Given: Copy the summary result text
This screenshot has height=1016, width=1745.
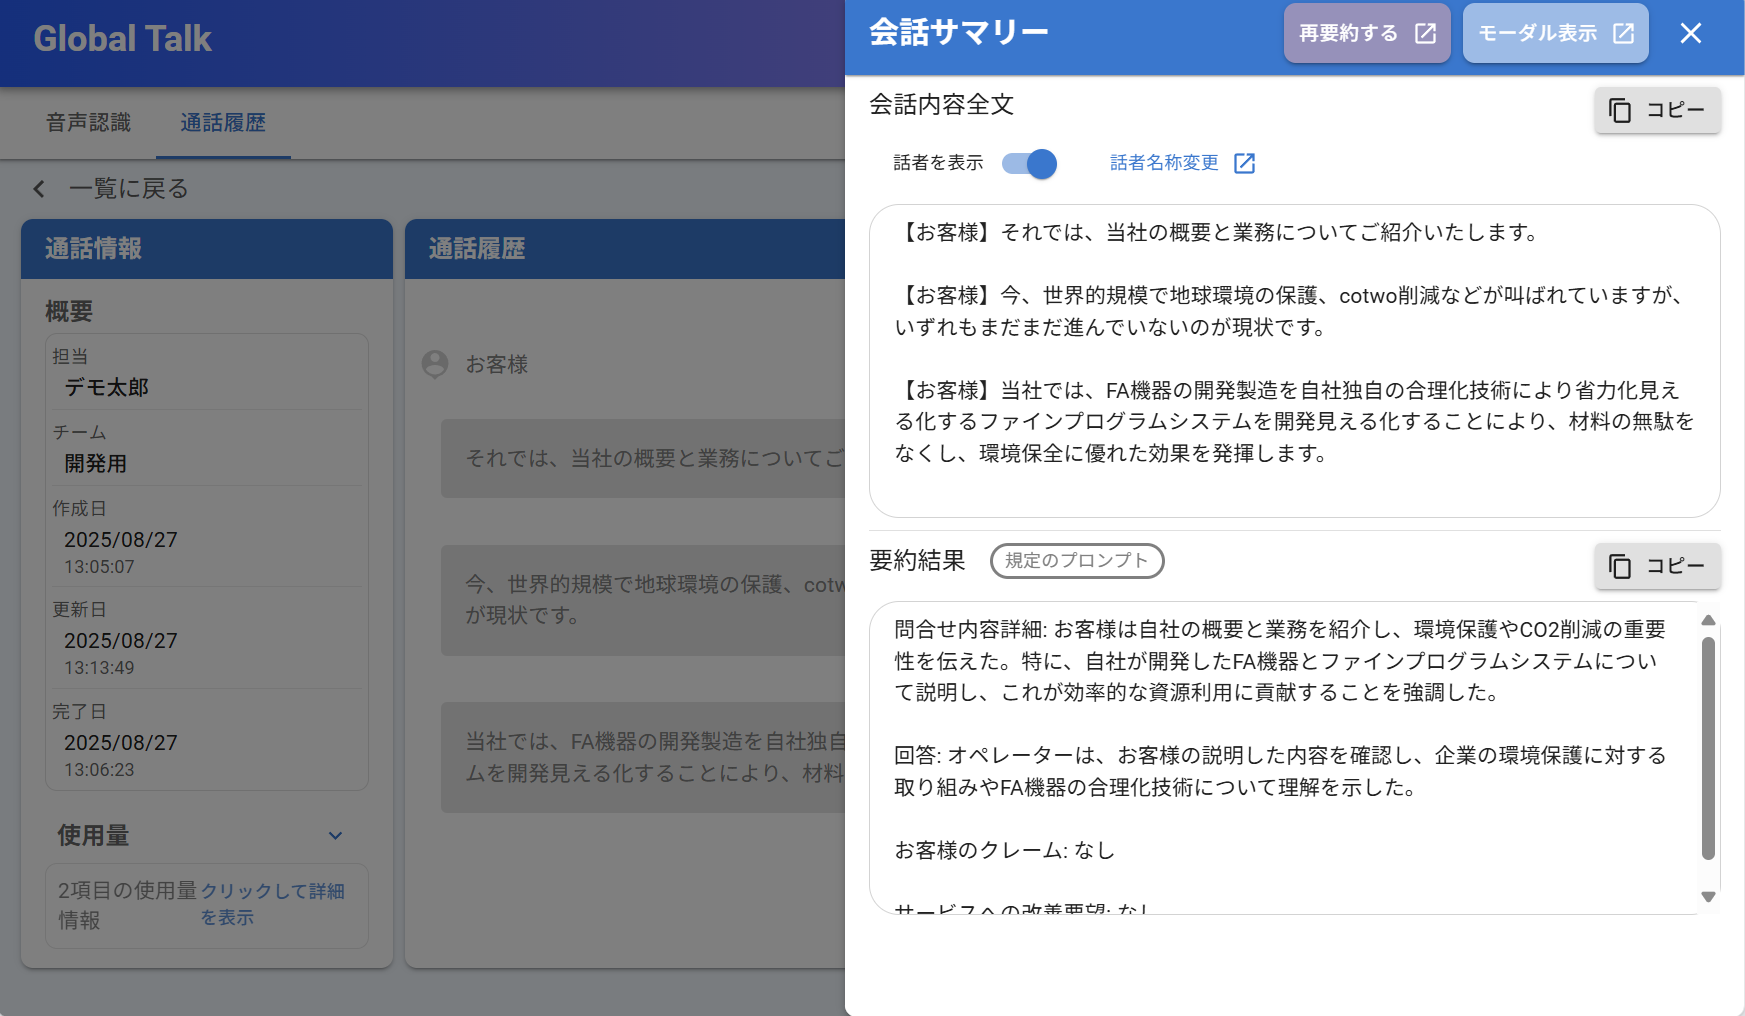Looking at the screenshot, I should pos(1657,566).
